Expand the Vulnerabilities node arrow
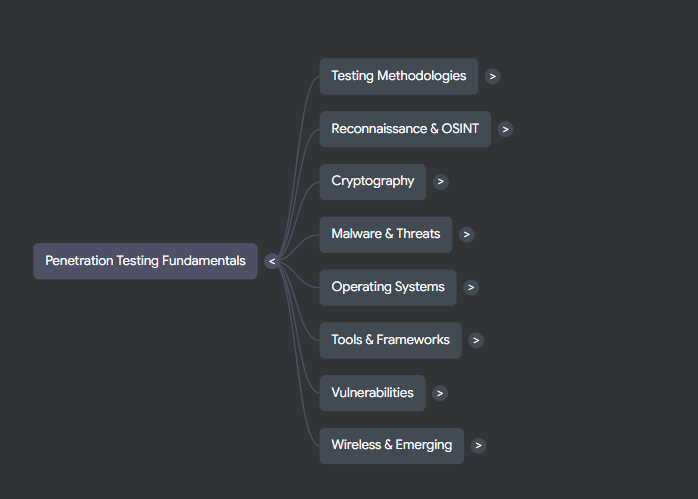698x499 pixels. pos(440,394)
